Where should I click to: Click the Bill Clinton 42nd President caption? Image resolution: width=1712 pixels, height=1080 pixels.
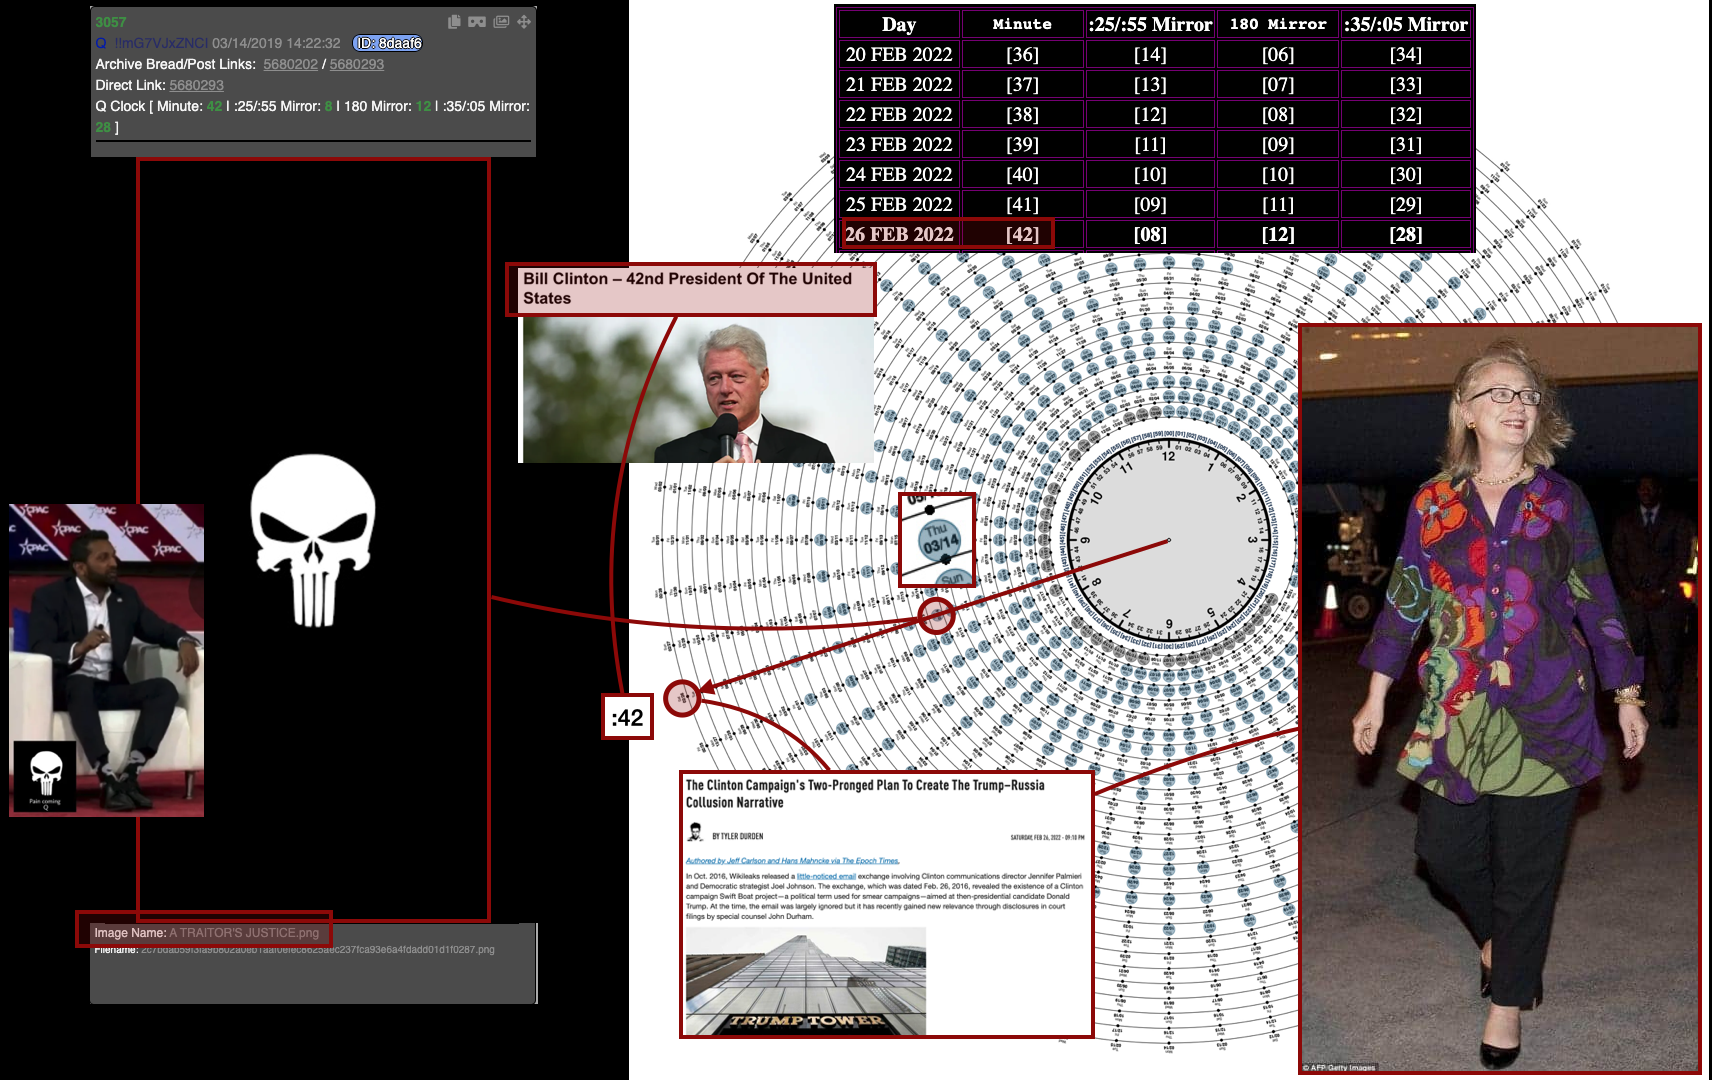[x=691, y=289]
